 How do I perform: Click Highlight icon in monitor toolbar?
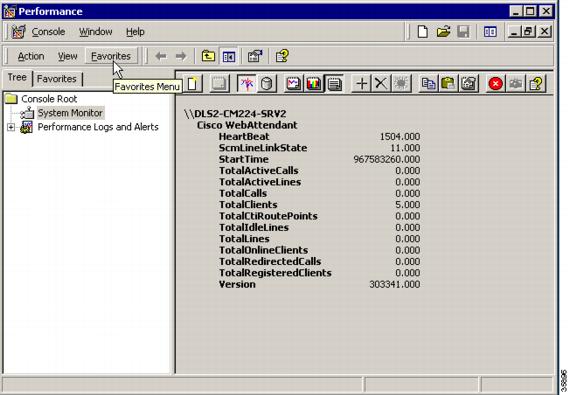(x=401, y=84)
